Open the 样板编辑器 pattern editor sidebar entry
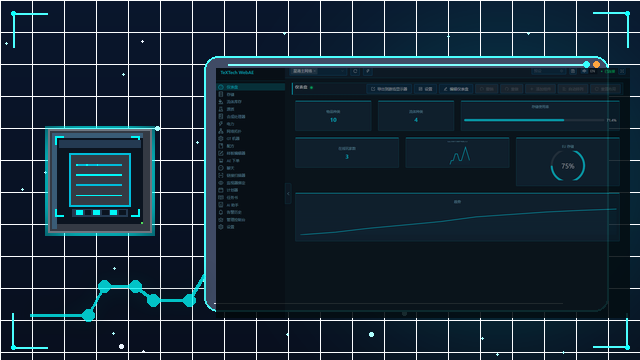The image size is (640, 360). tap(251, 153)
